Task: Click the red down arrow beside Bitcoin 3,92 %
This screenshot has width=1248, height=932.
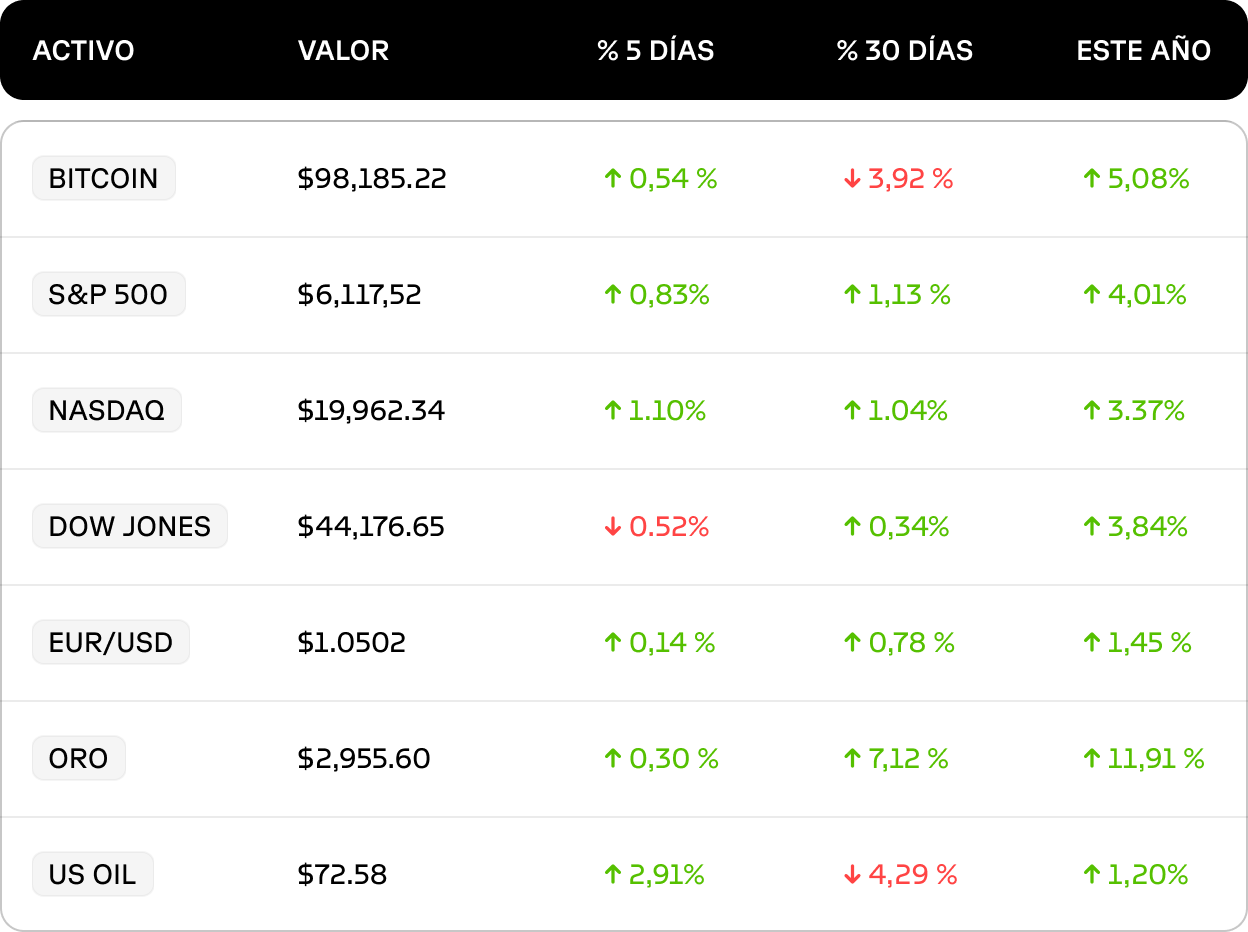Action: (852, 179)
